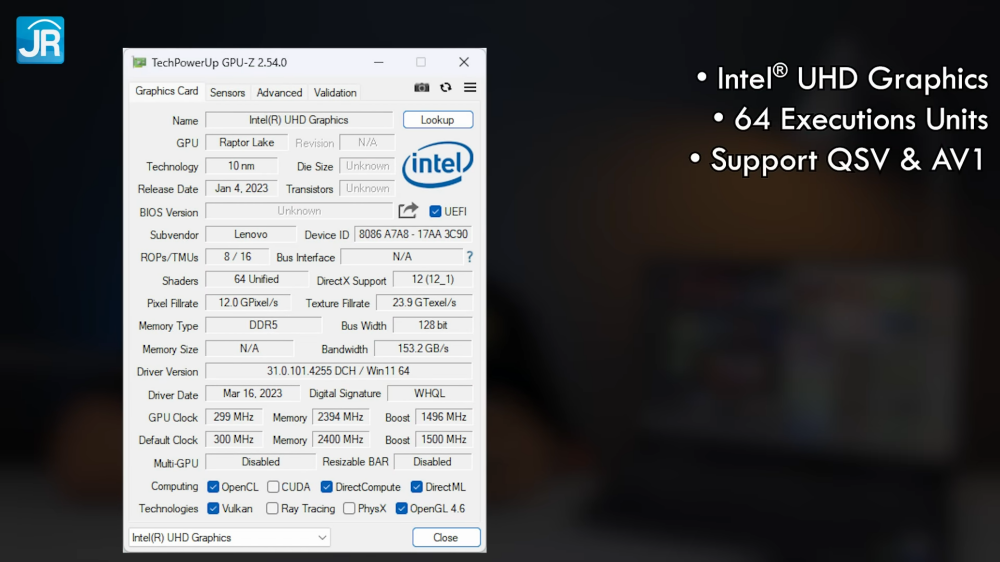This screenshot has width=1000, height=562.
Task: Click the Close button at bottom
Action: pos(446,538)
